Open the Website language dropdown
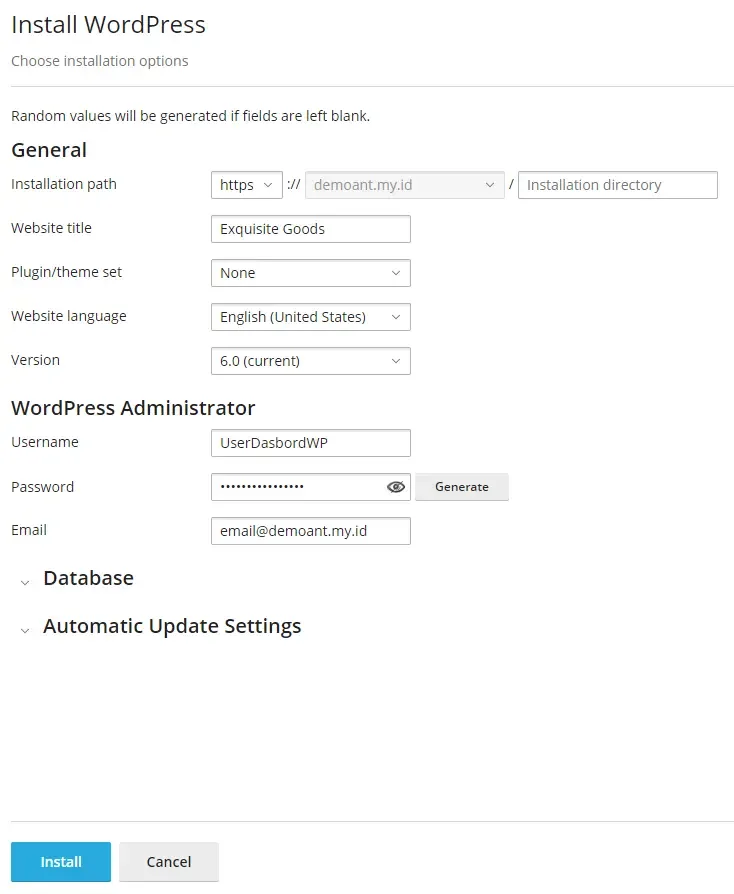734x894 pixels. click(310, 317)
